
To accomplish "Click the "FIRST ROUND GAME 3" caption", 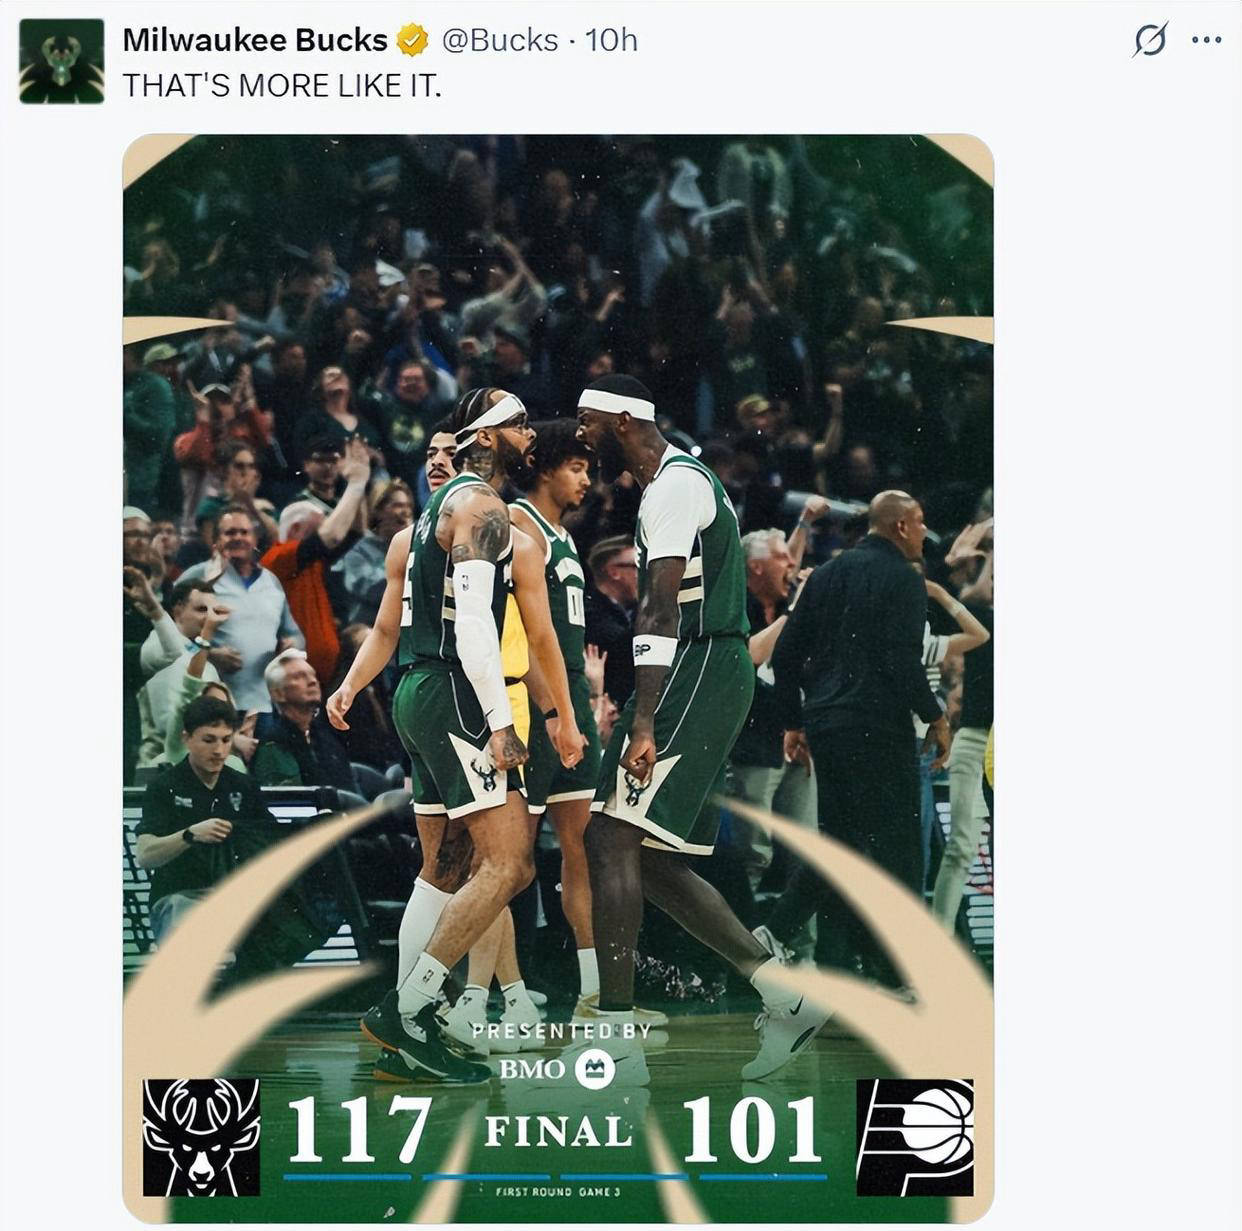I will [x=558, y=1191].
